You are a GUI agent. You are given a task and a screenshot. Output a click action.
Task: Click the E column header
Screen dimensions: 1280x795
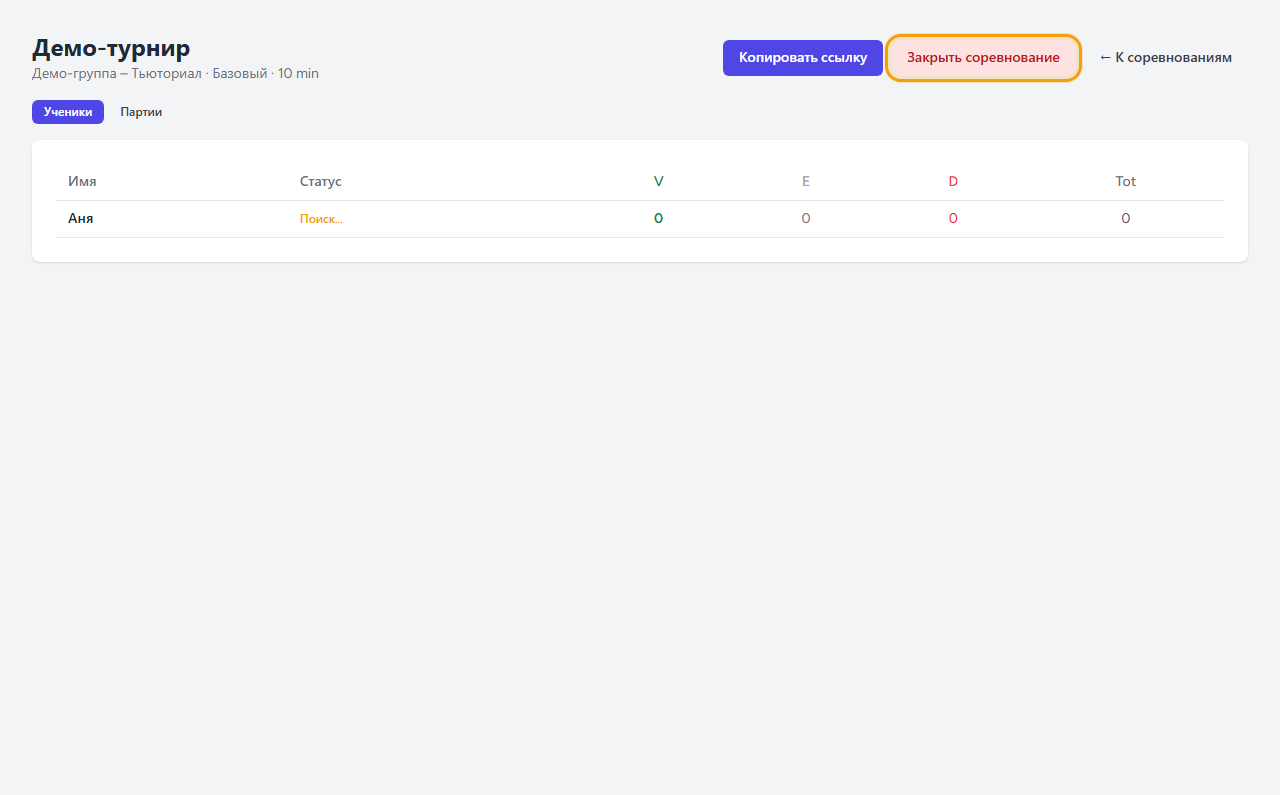point(806,181)
